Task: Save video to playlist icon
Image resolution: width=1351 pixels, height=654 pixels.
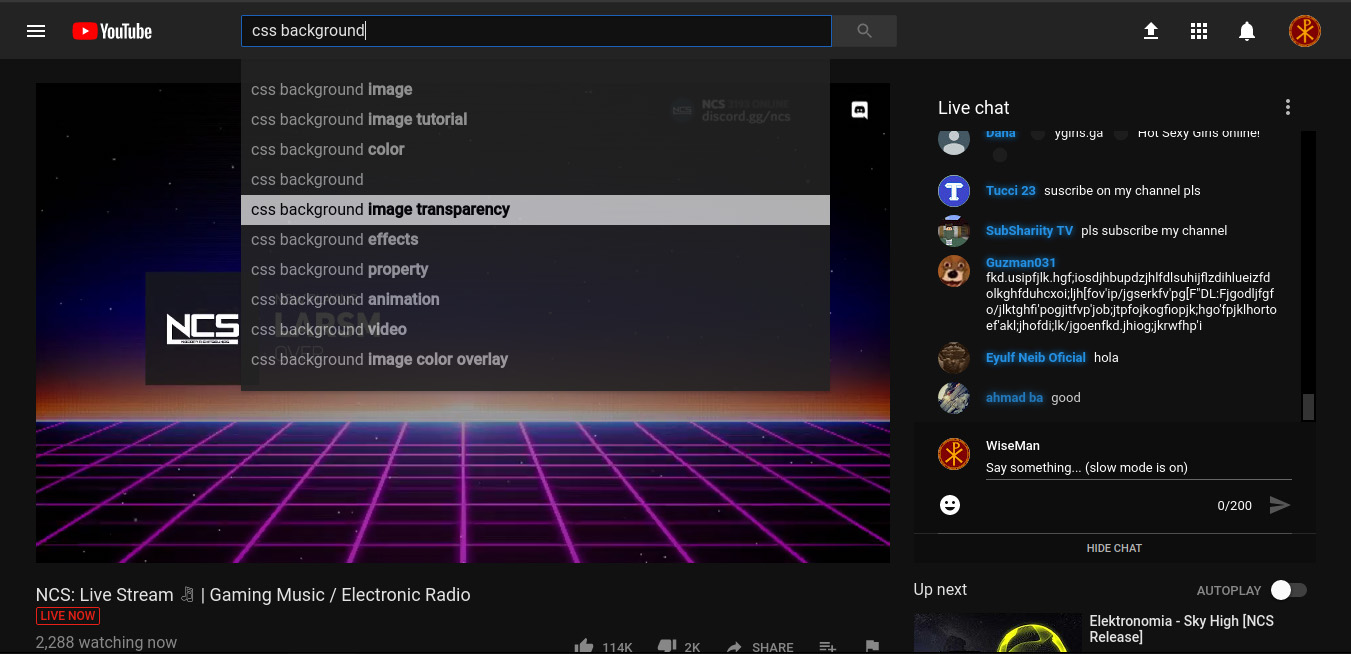Action: pos(828,646)
